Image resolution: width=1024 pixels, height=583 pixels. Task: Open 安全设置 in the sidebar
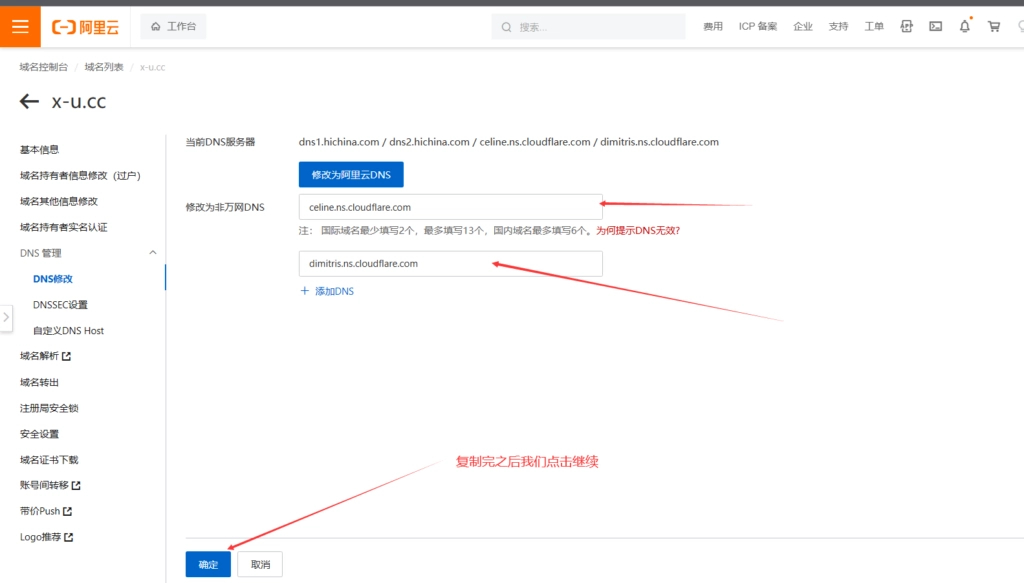tap(39, 434)
